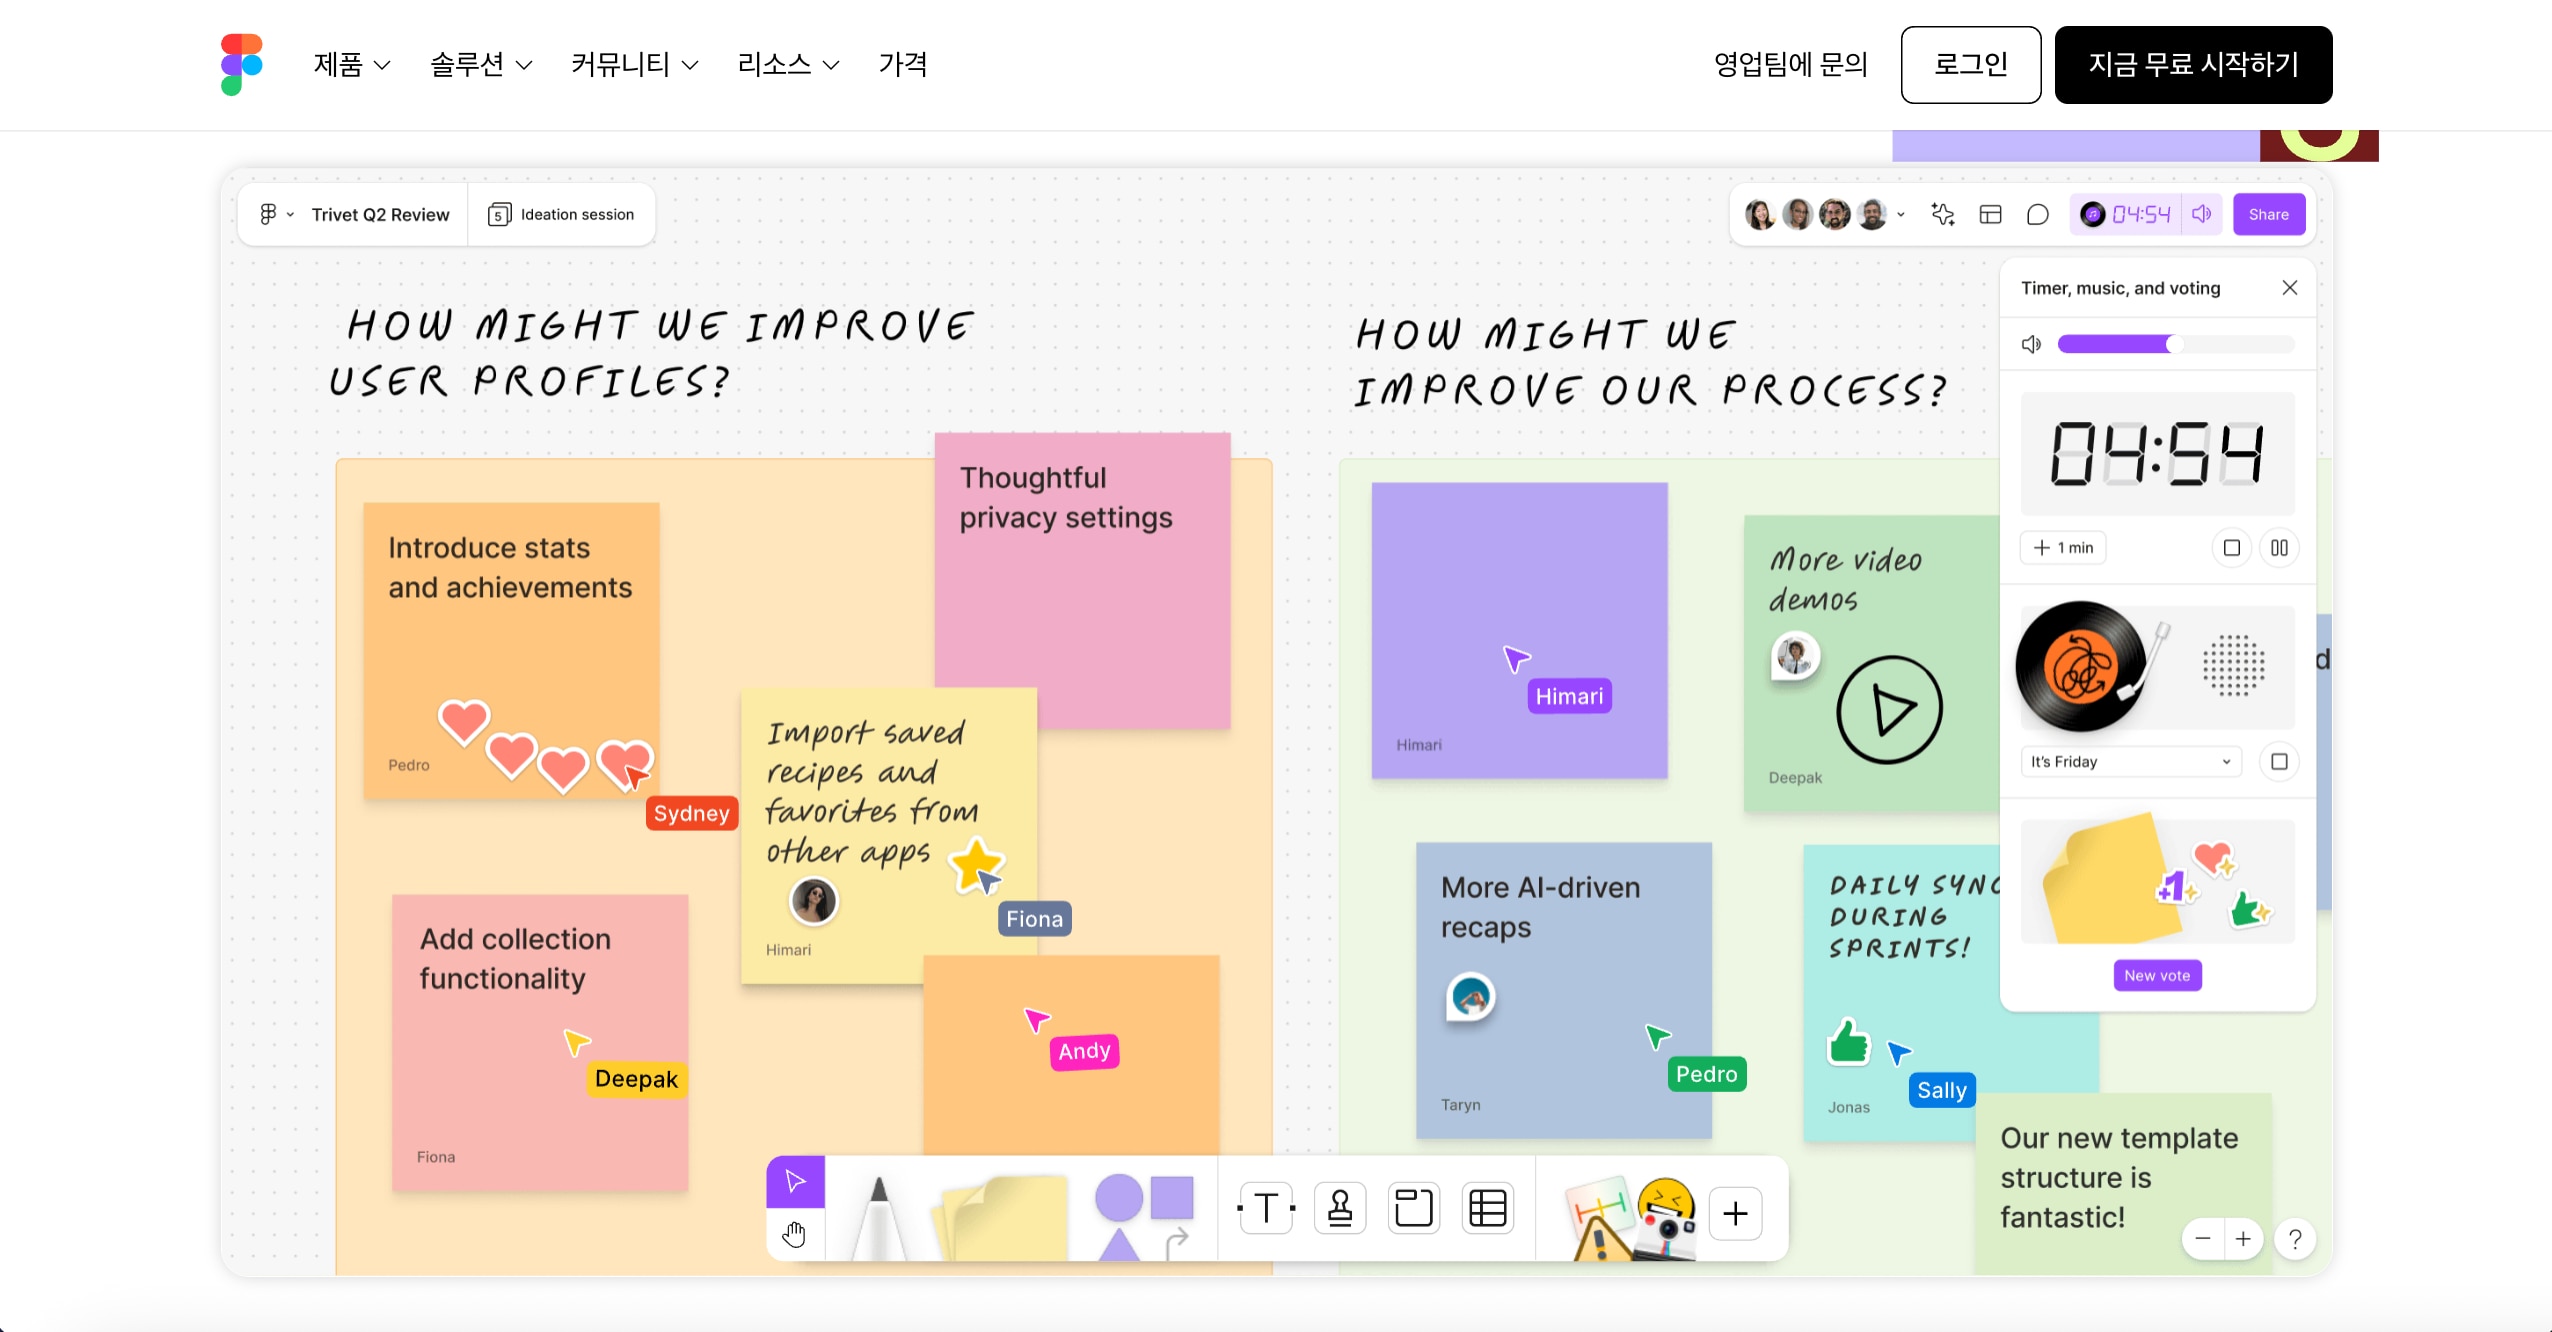The width and height of the screenshot is (2552, 1332).
Task: Click the New vote button
Action: point(2156,976)
